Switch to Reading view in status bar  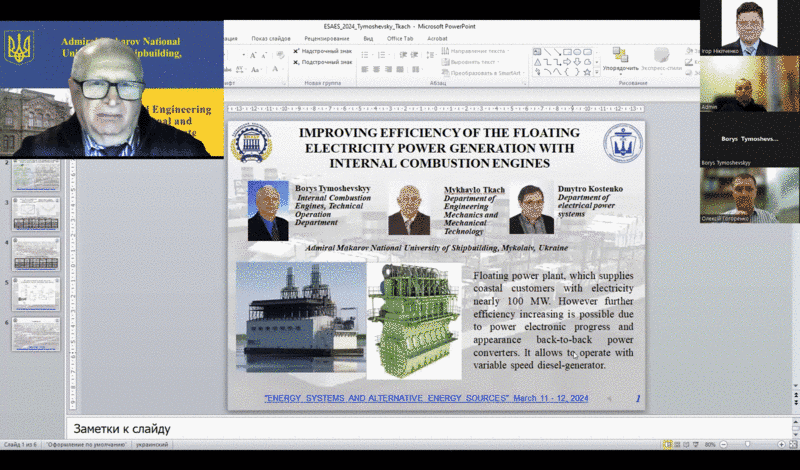click(x=686, y=444)
